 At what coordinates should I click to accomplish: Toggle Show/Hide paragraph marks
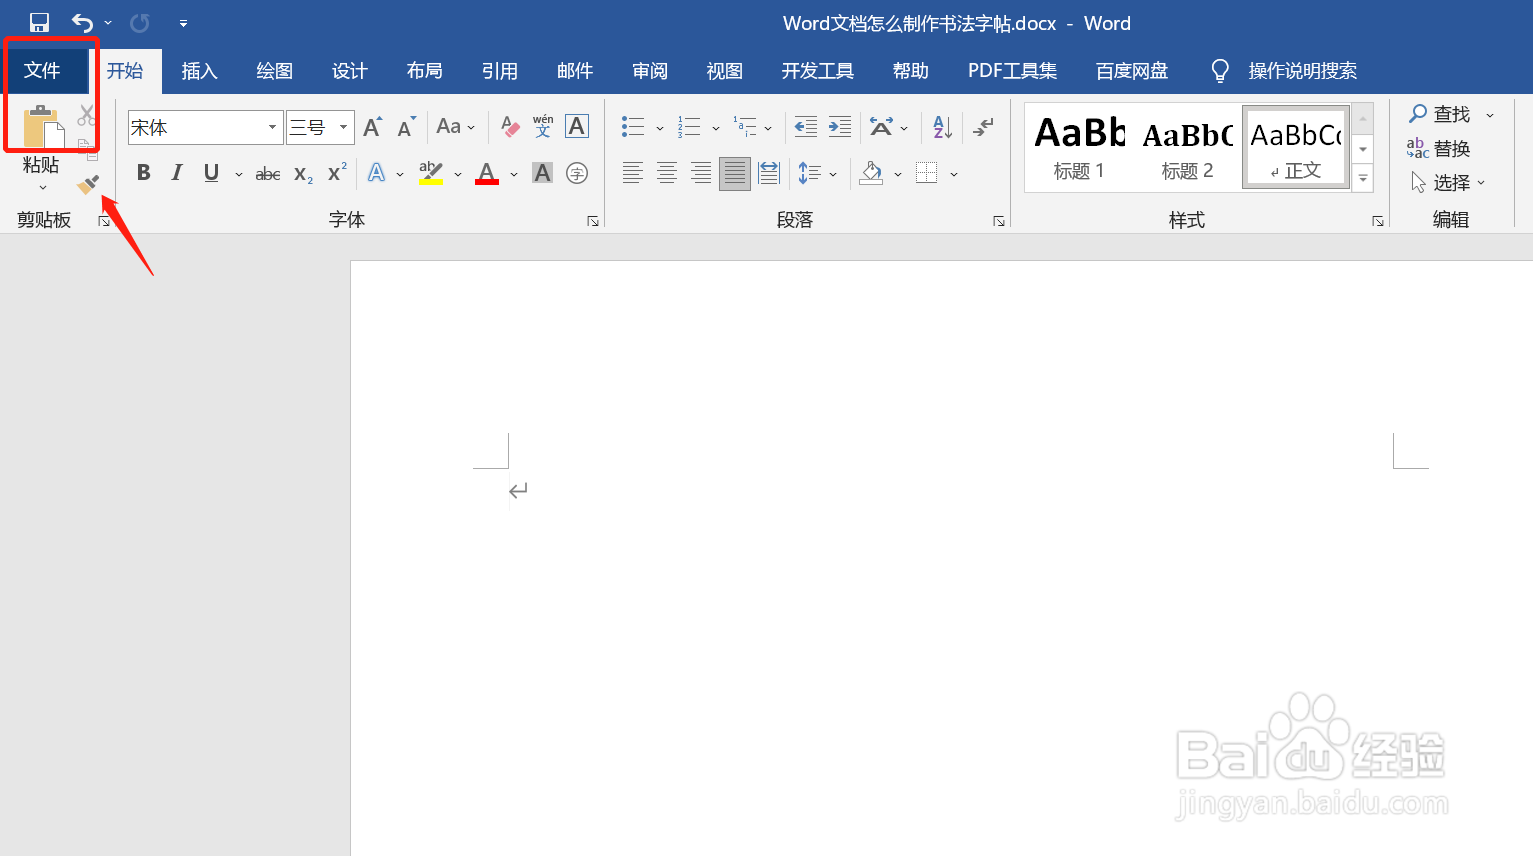tap(984, 127)
